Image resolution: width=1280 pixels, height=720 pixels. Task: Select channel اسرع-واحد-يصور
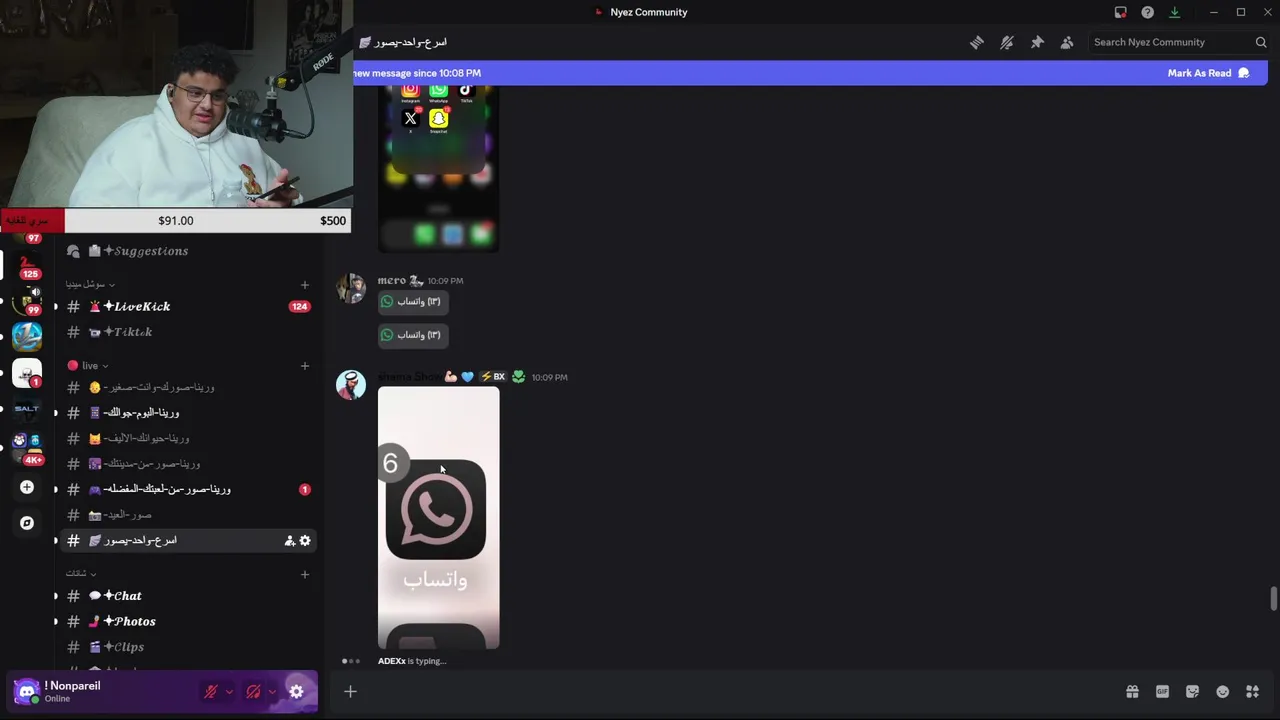tap(188, 540)
